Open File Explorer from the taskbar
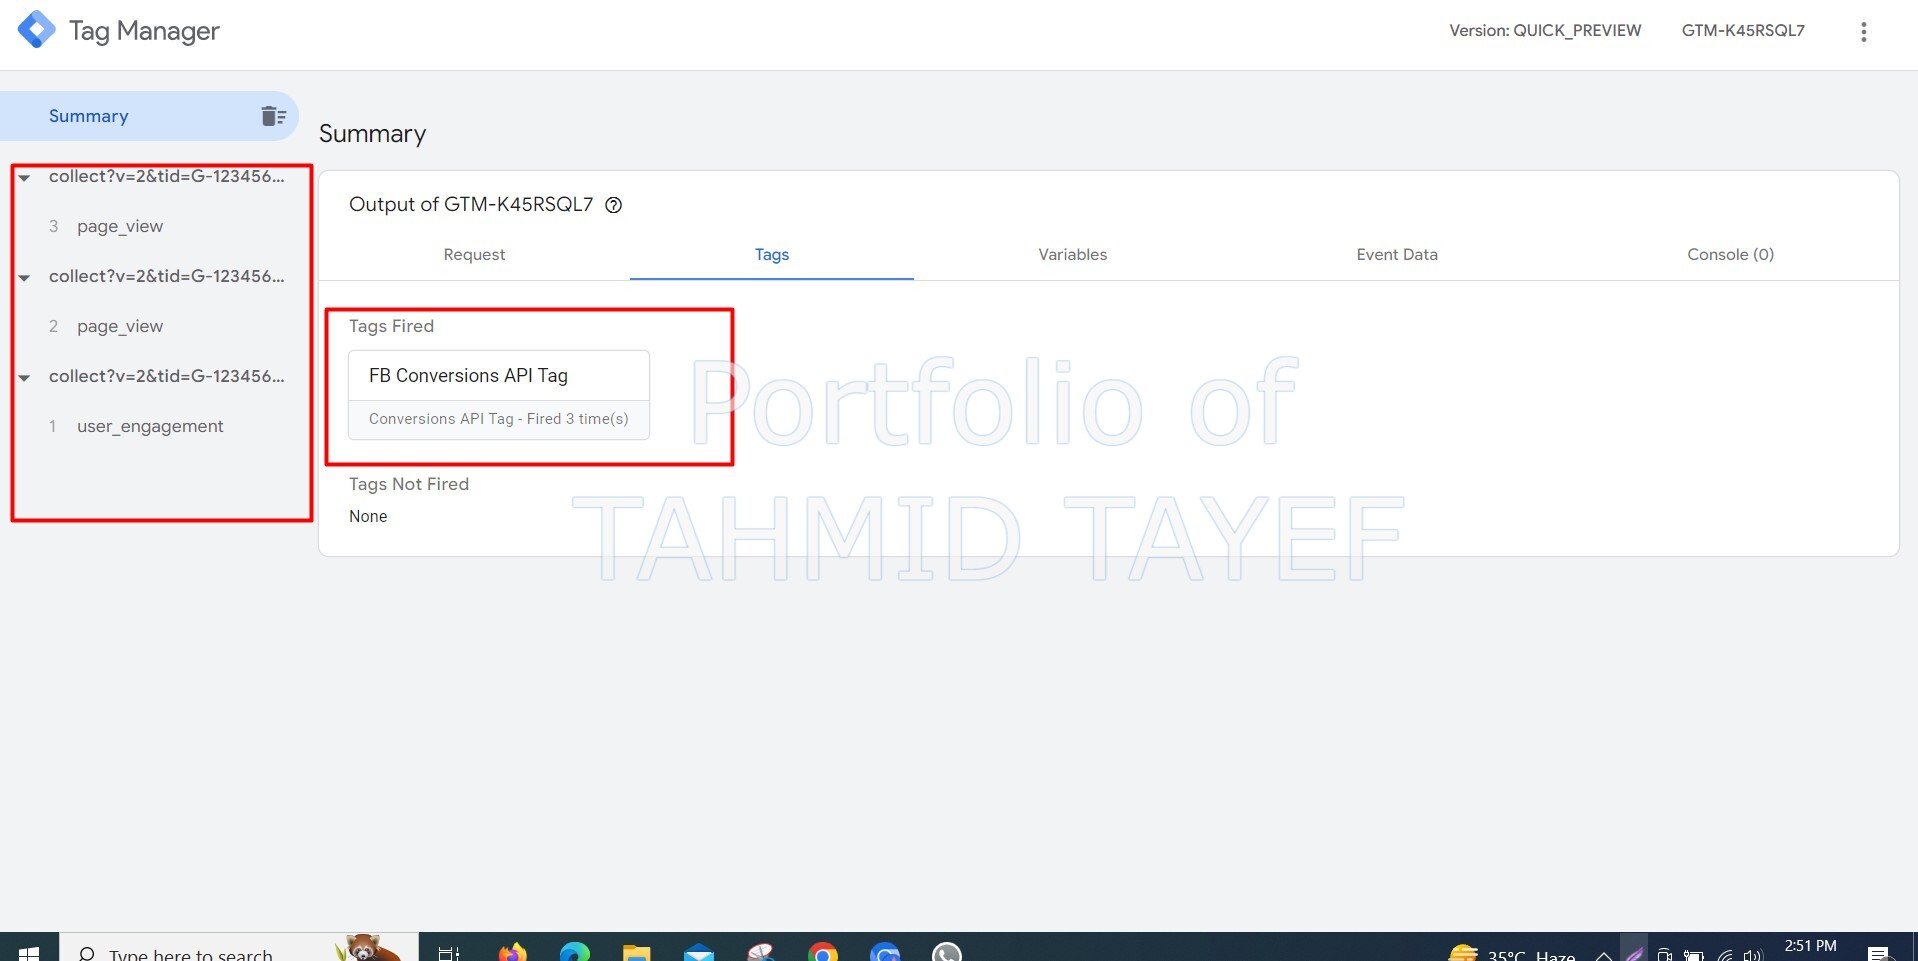Image resolution: width=1918 pixels, height=961 pixels. pos(636,951)
